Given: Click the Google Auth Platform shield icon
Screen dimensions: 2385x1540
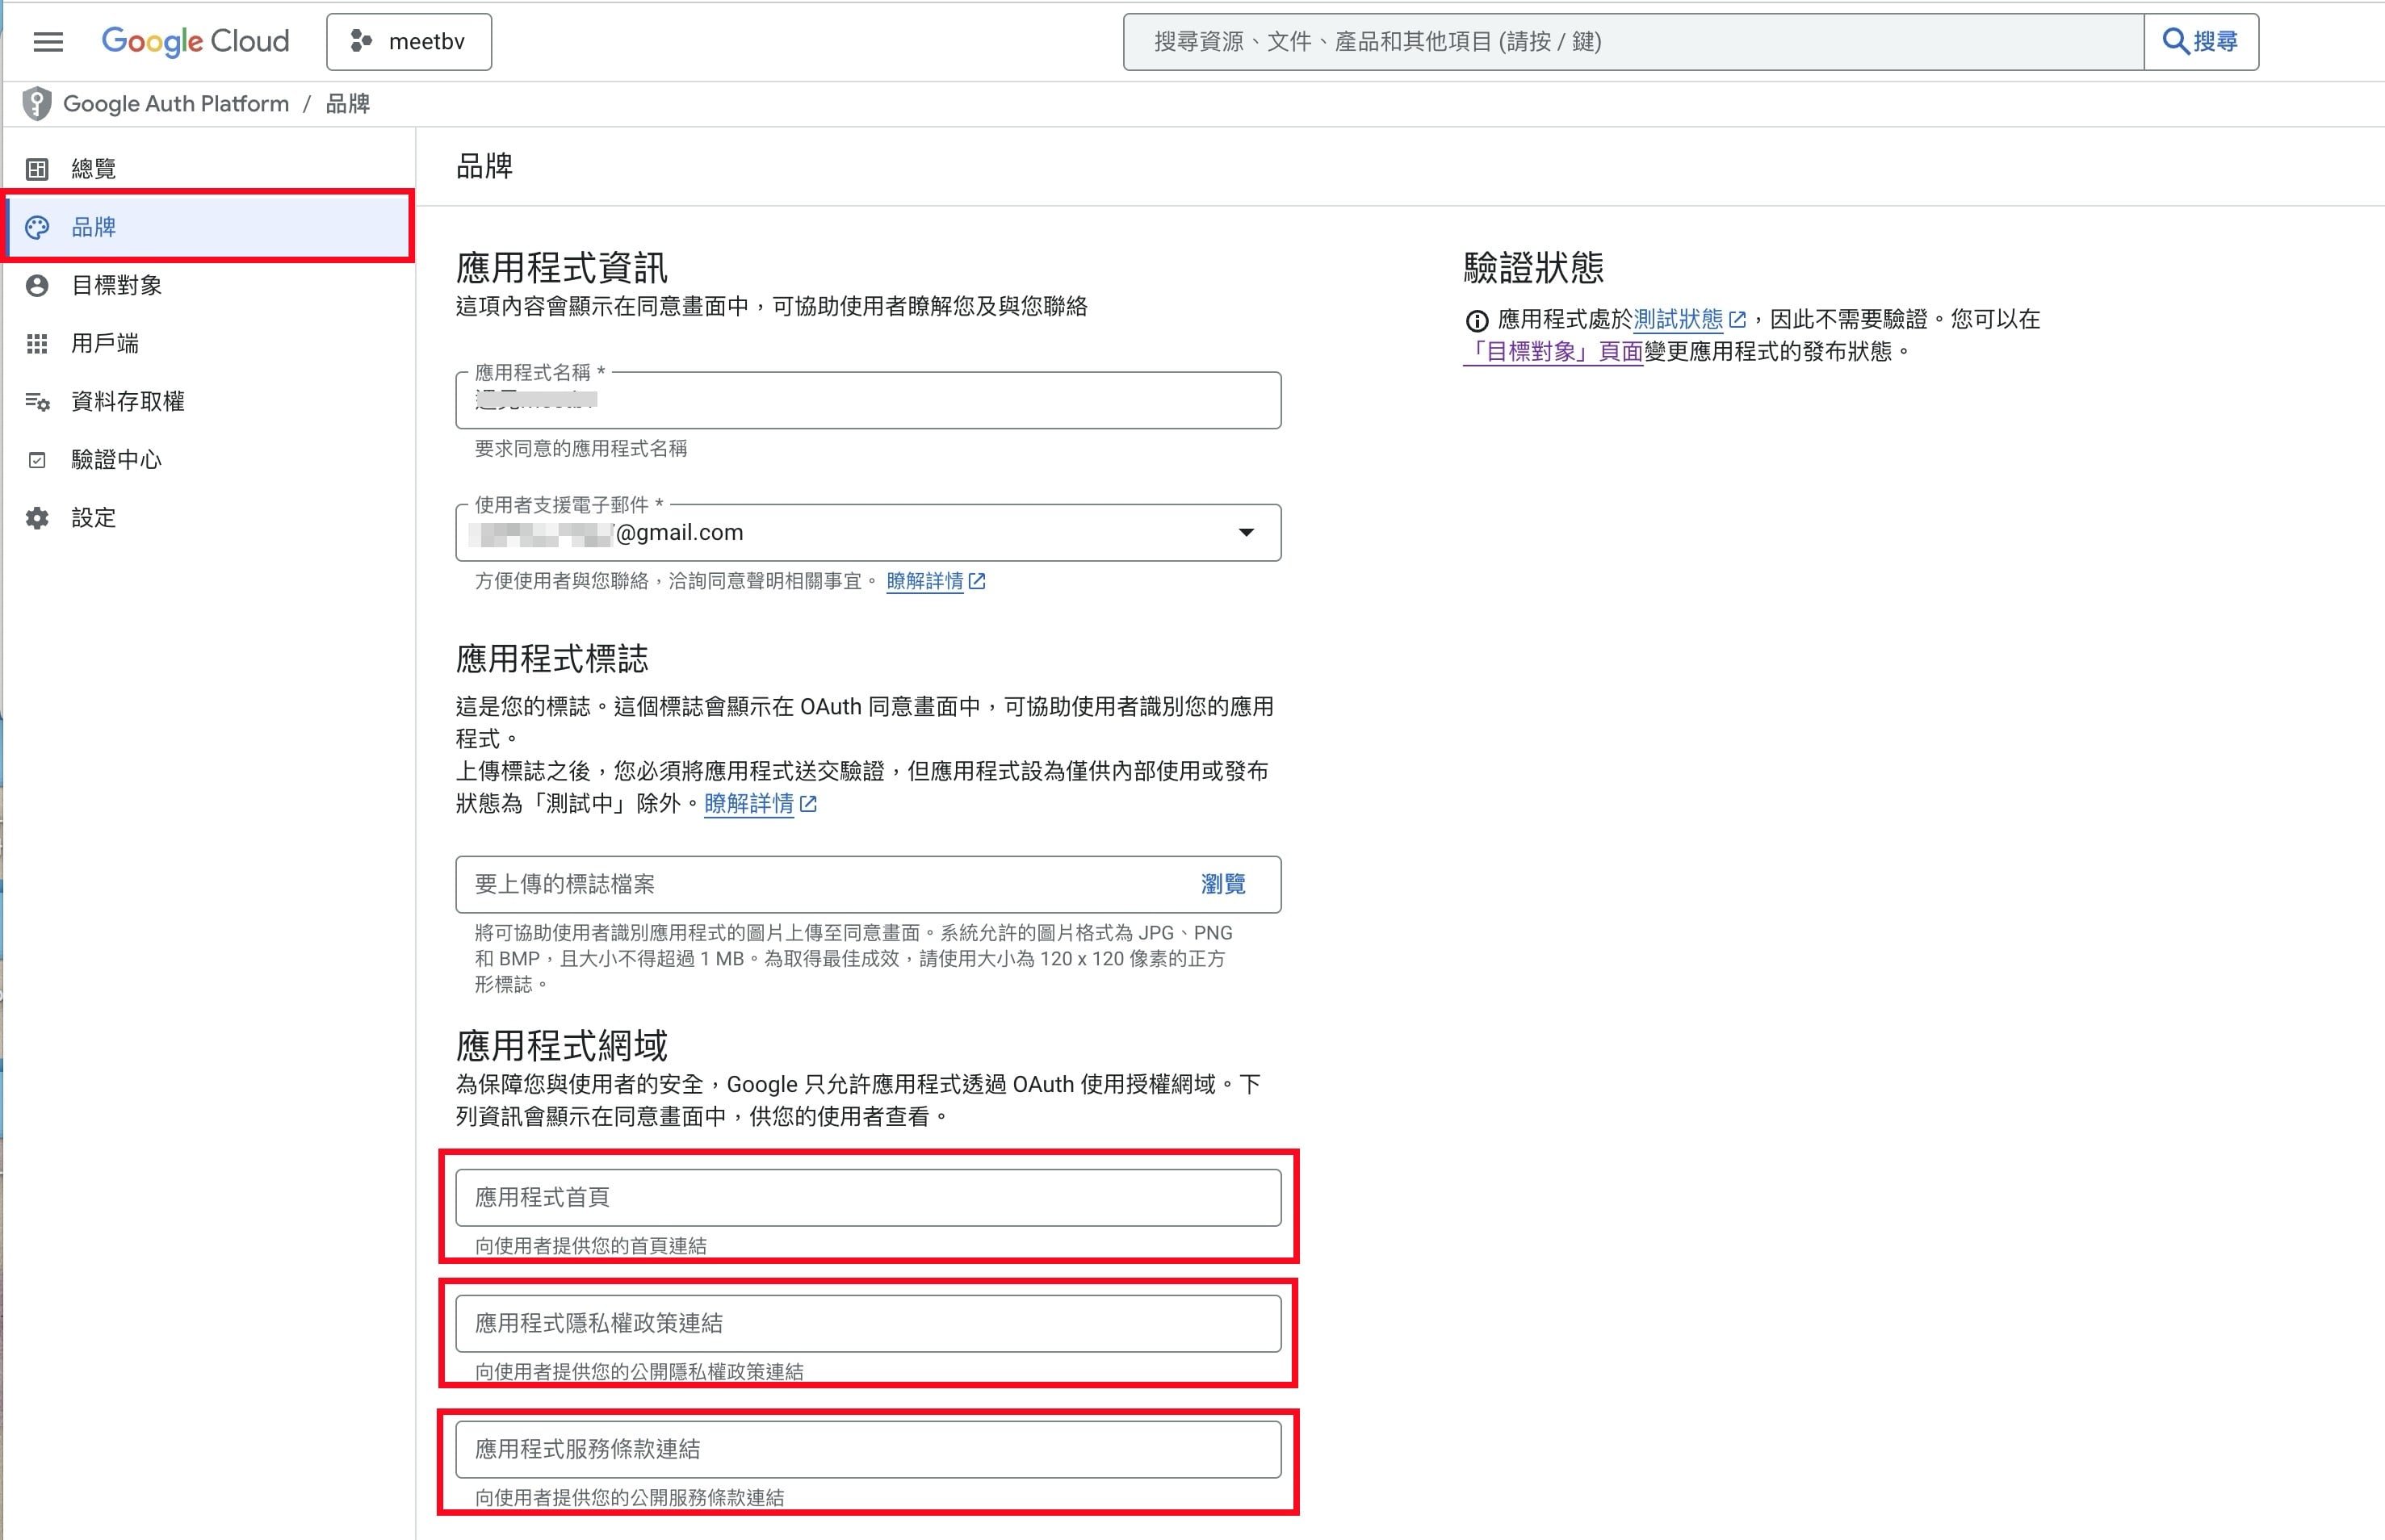Looking at the screenshot, I should [37, 104].
